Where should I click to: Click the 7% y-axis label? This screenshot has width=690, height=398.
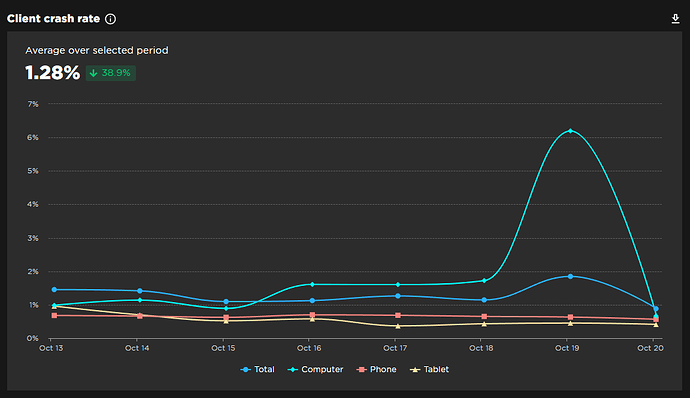tap(33, 104)
